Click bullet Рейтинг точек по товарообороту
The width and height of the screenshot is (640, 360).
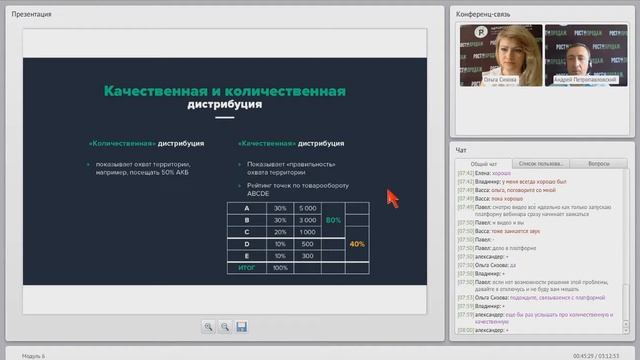pos(298,189)
